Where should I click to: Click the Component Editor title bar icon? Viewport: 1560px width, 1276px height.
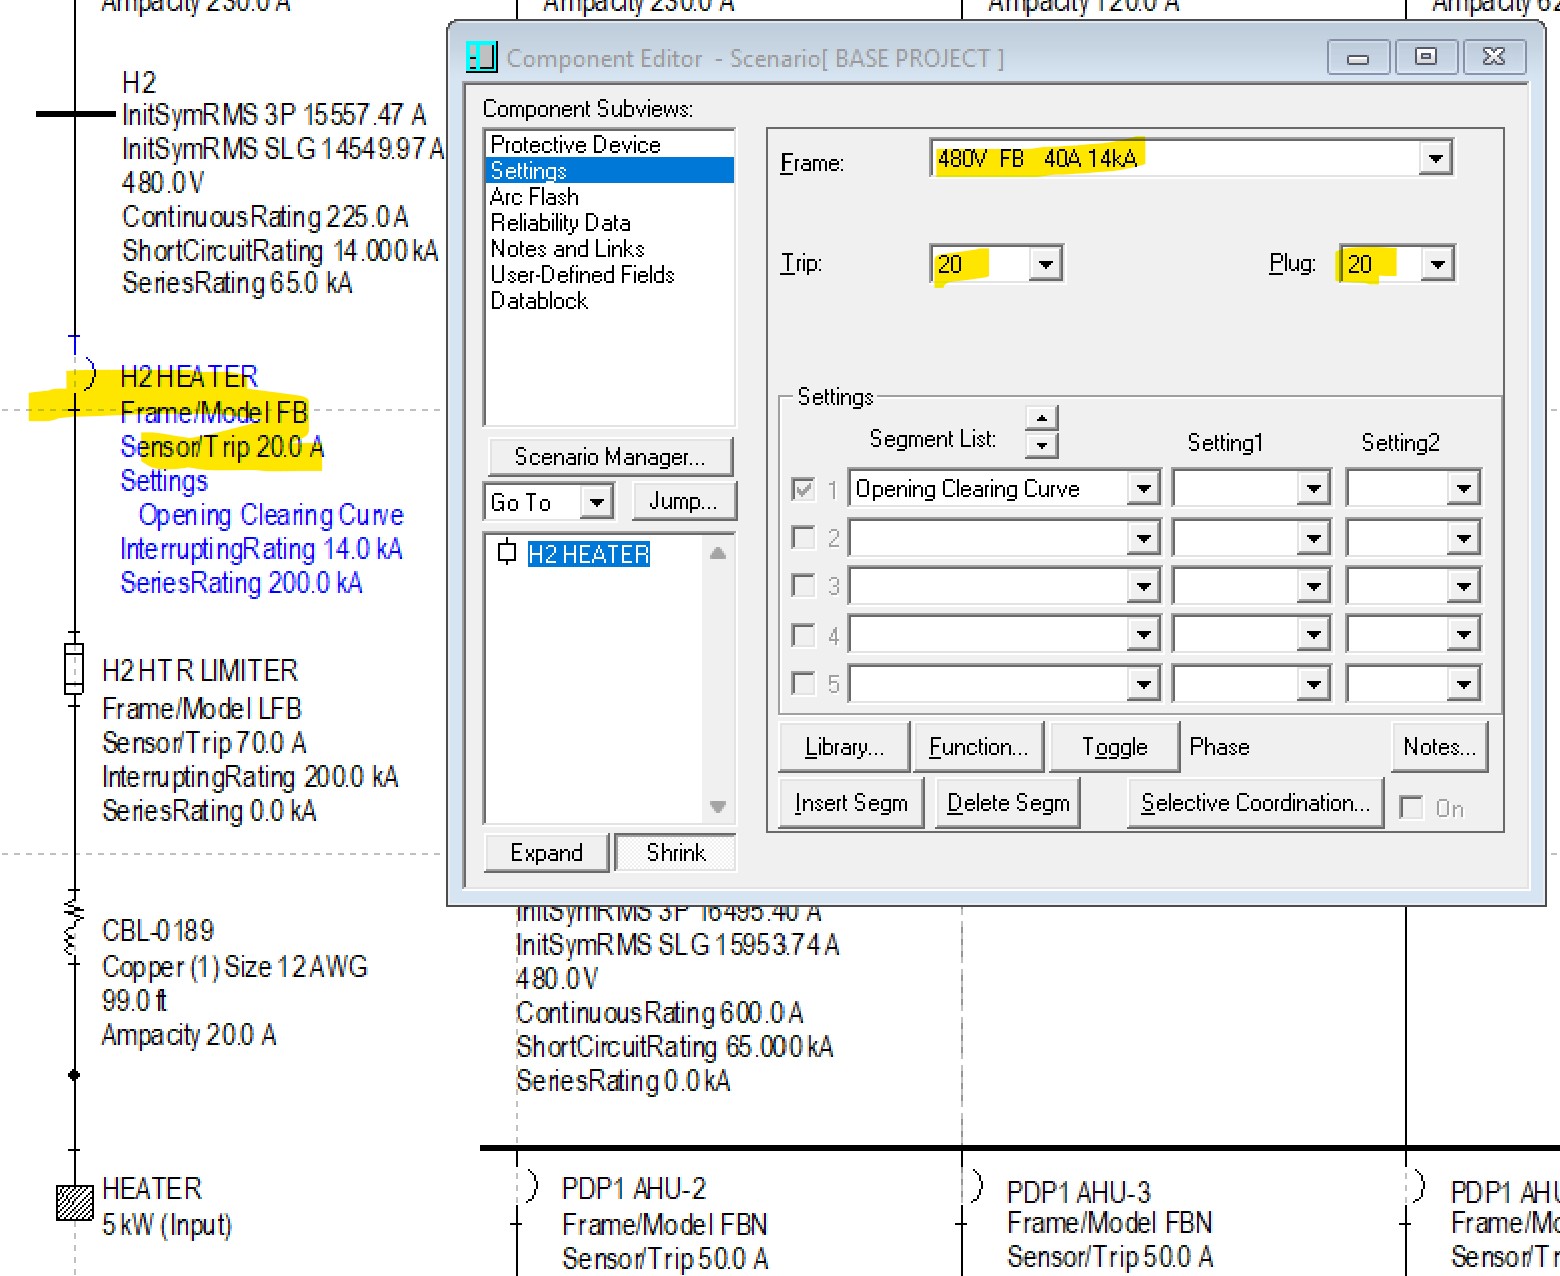pos(481,57)
